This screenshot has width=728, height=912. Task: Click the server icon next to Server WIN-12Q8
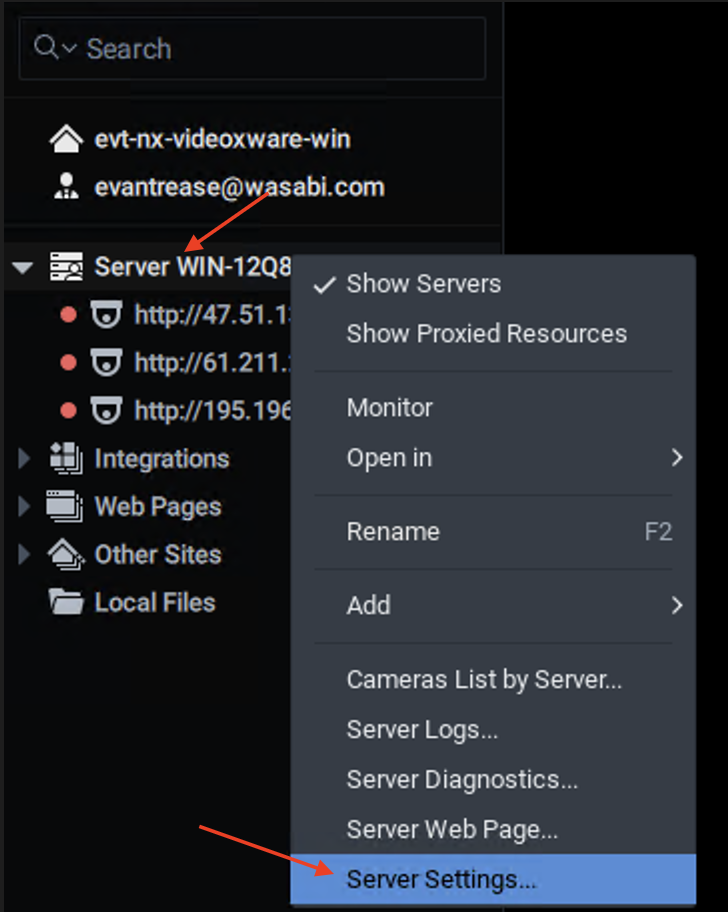[x=66, y=267]
